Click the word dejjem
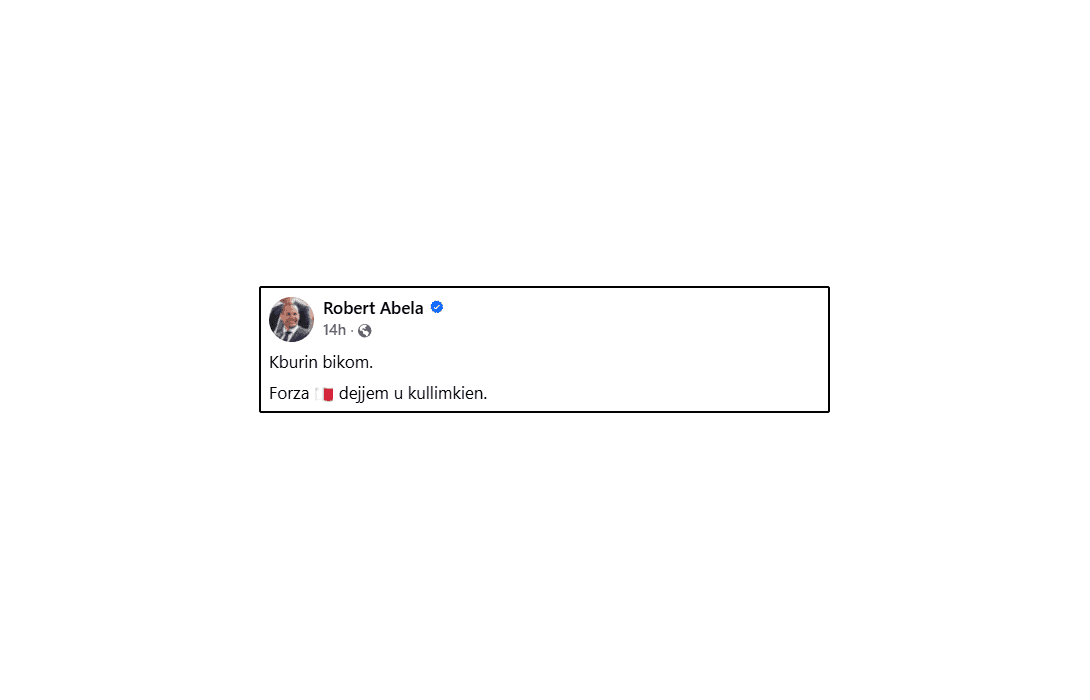Screen dimensions: 1090x700 (364, 393)
